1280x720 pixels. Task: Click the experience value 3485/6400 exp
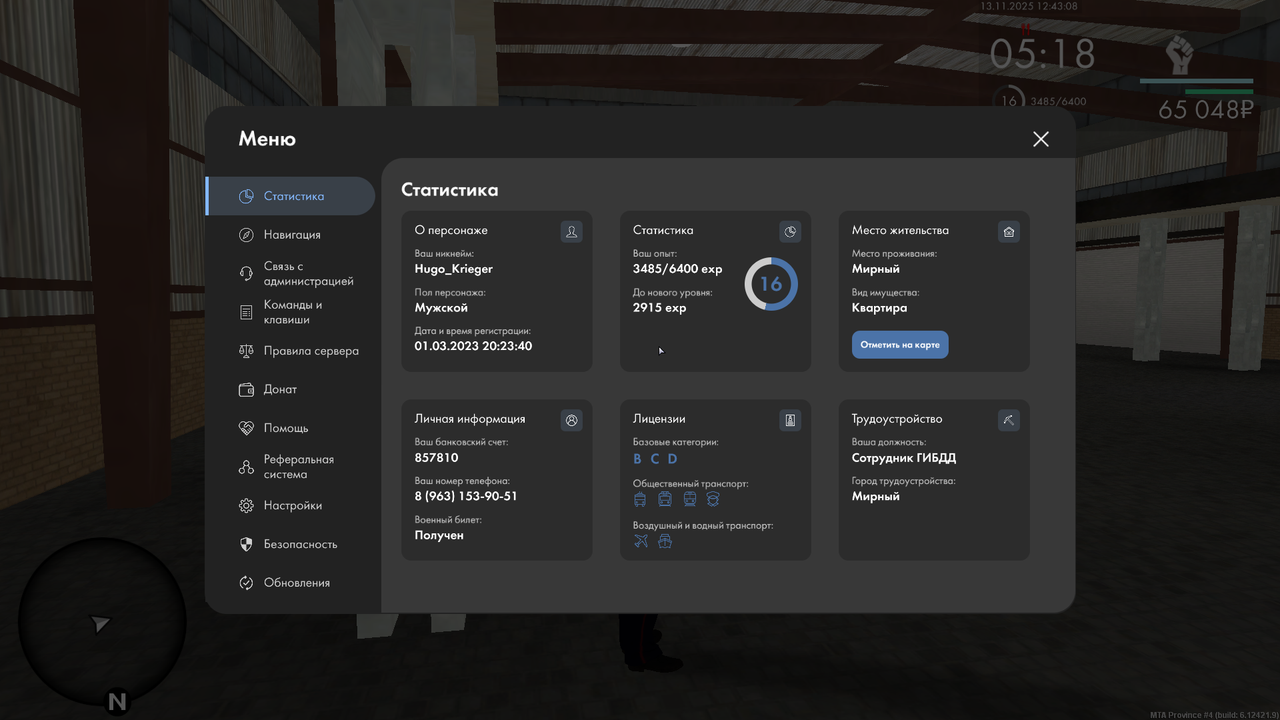(x=677, y=269)
